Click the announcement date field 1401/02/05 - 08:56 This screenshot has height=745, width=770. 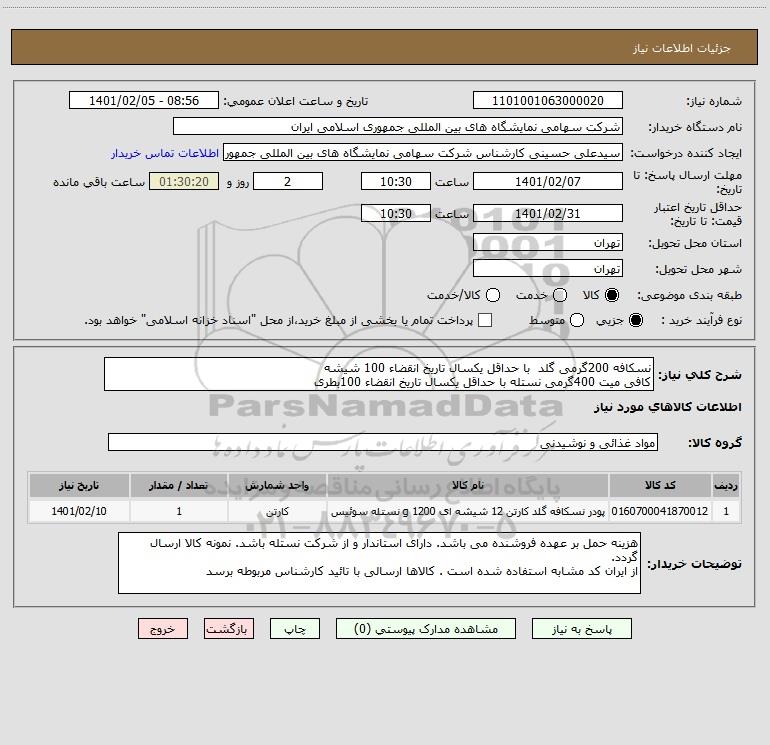coord(144,100)
